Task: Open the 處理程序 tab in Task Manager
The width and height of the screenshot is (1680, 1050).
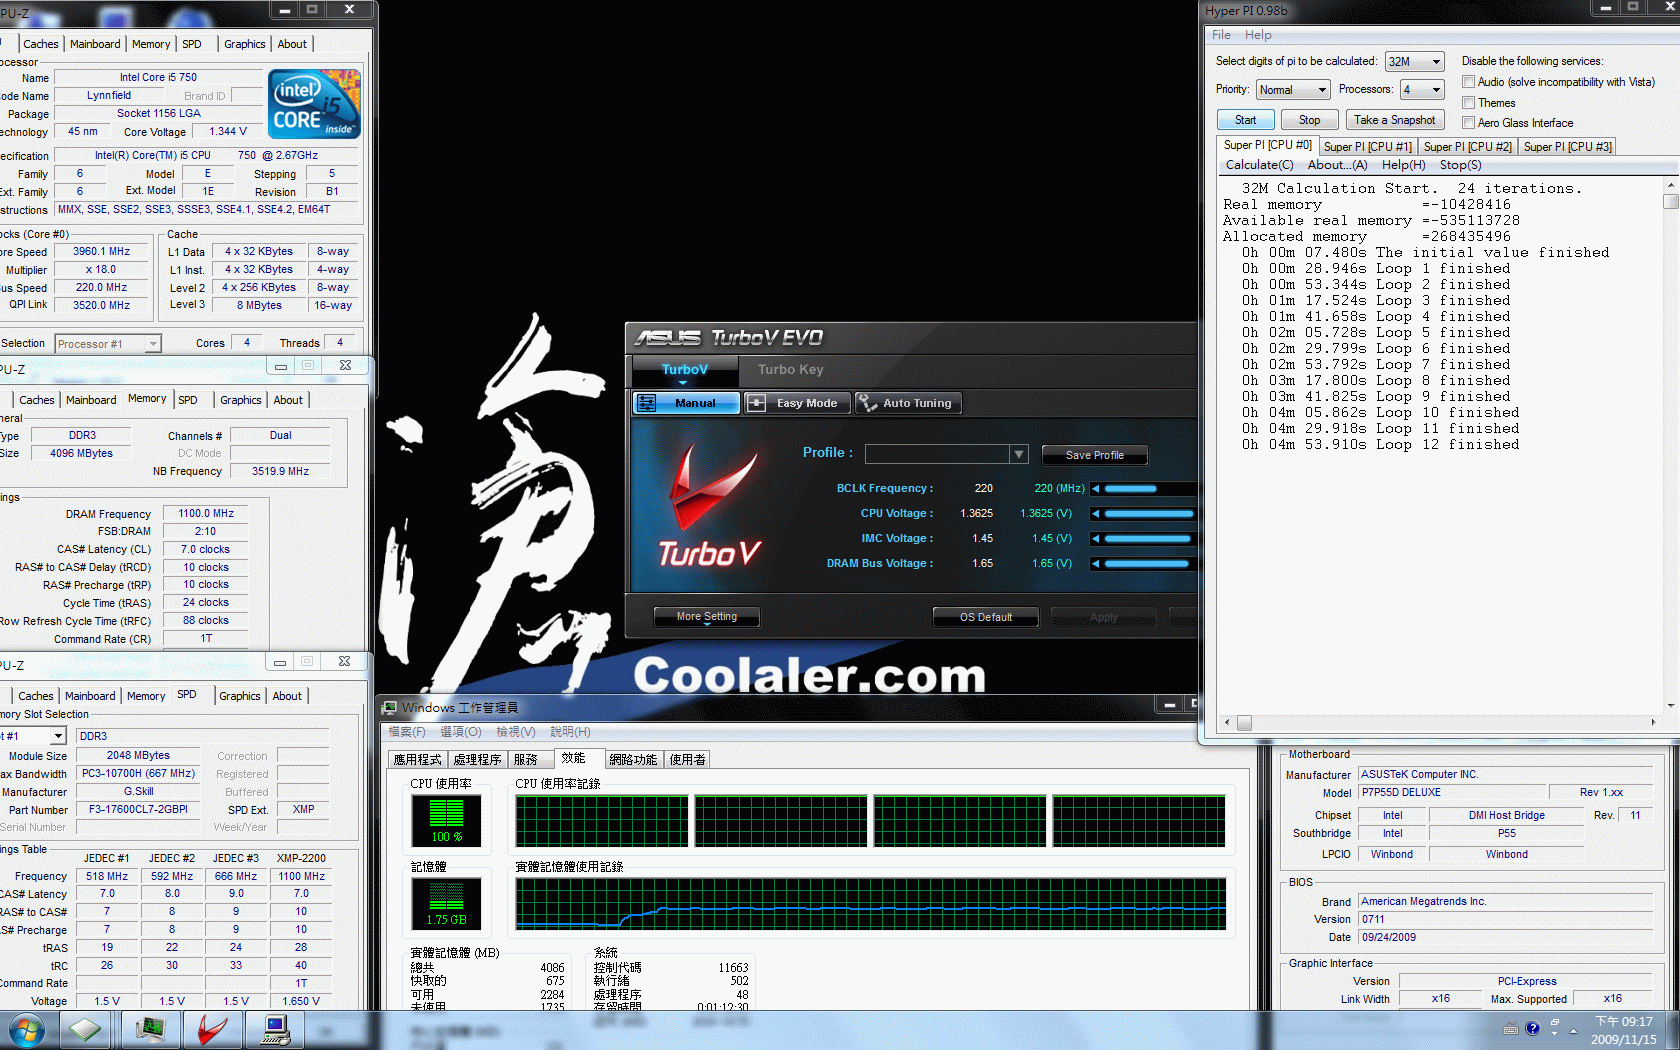Action: pyautogui.click(x=477, y=760)
